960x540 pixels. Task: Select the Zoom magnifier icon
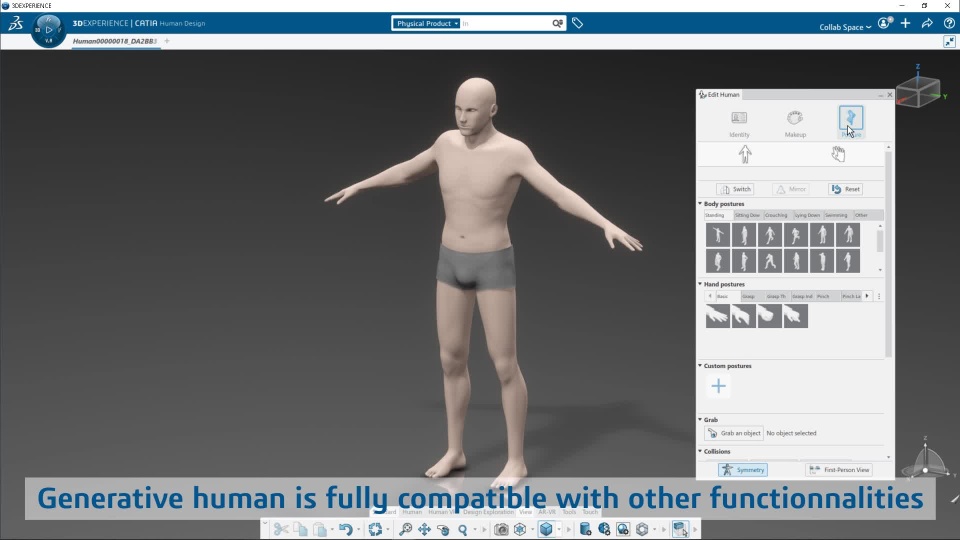tap(463, 529)
